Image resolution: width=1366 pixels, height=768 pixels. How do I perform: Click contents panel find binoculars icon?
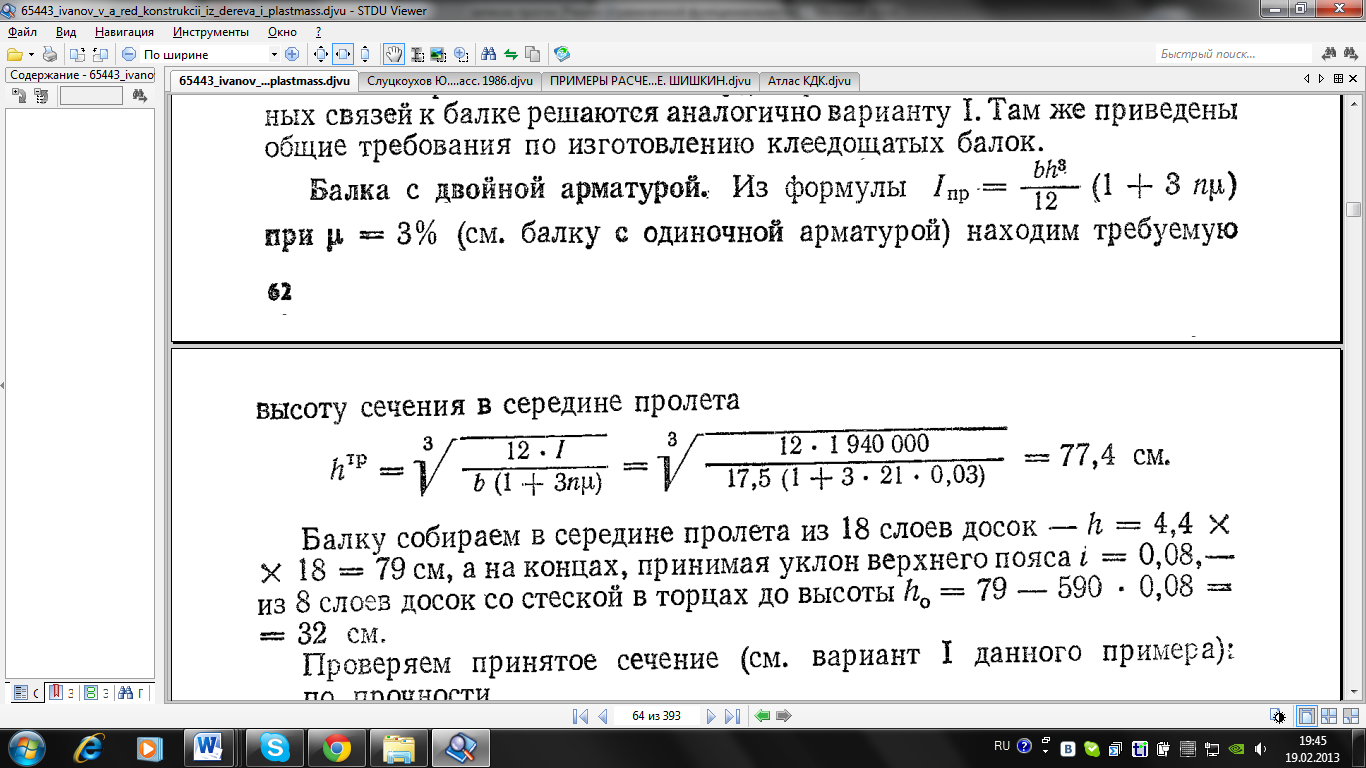tap(140, 96)
